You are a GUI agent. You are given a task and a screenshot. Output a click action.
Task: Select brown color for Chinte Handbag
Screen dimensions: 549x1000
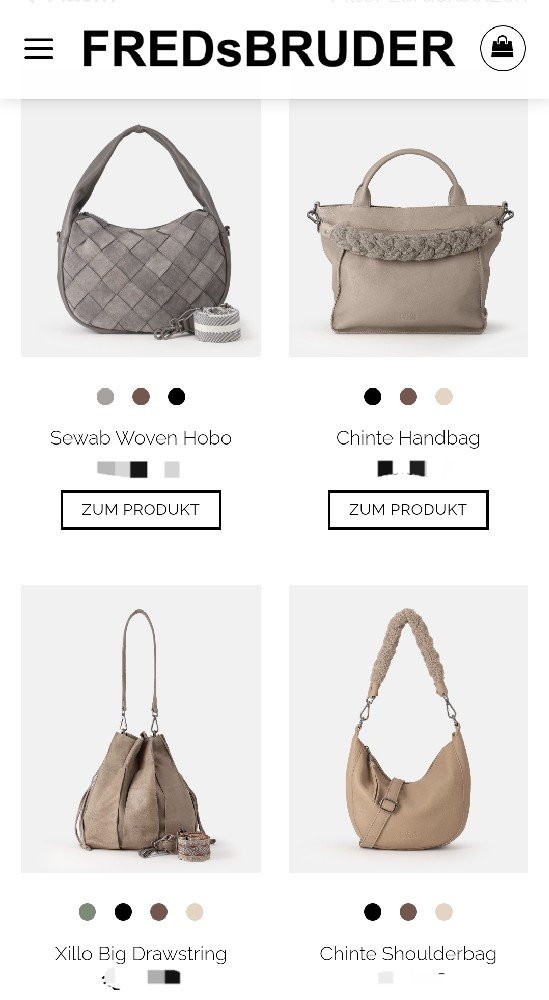tap(408, 397)
